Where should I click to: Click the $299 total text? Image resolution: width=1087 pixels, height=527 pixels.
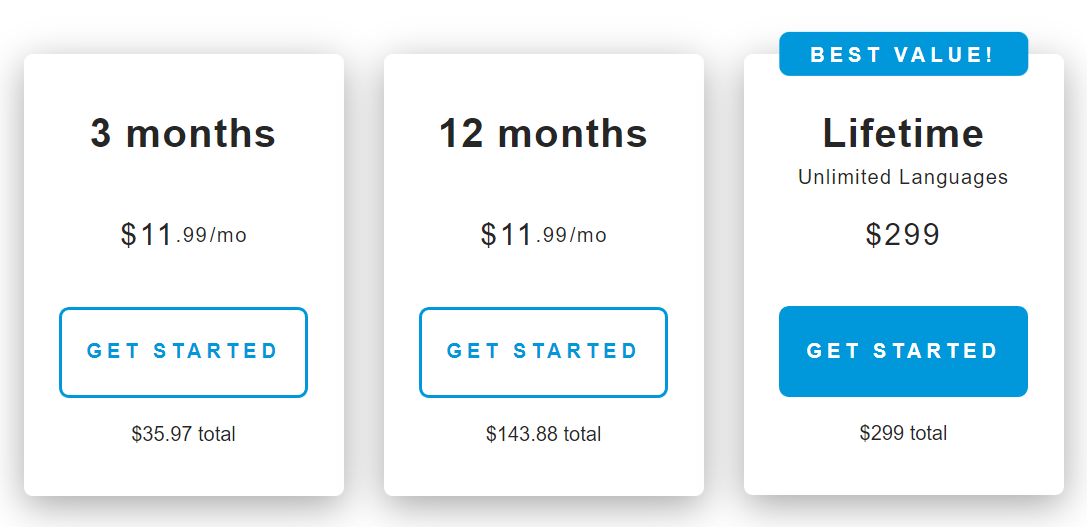point(903,433)
